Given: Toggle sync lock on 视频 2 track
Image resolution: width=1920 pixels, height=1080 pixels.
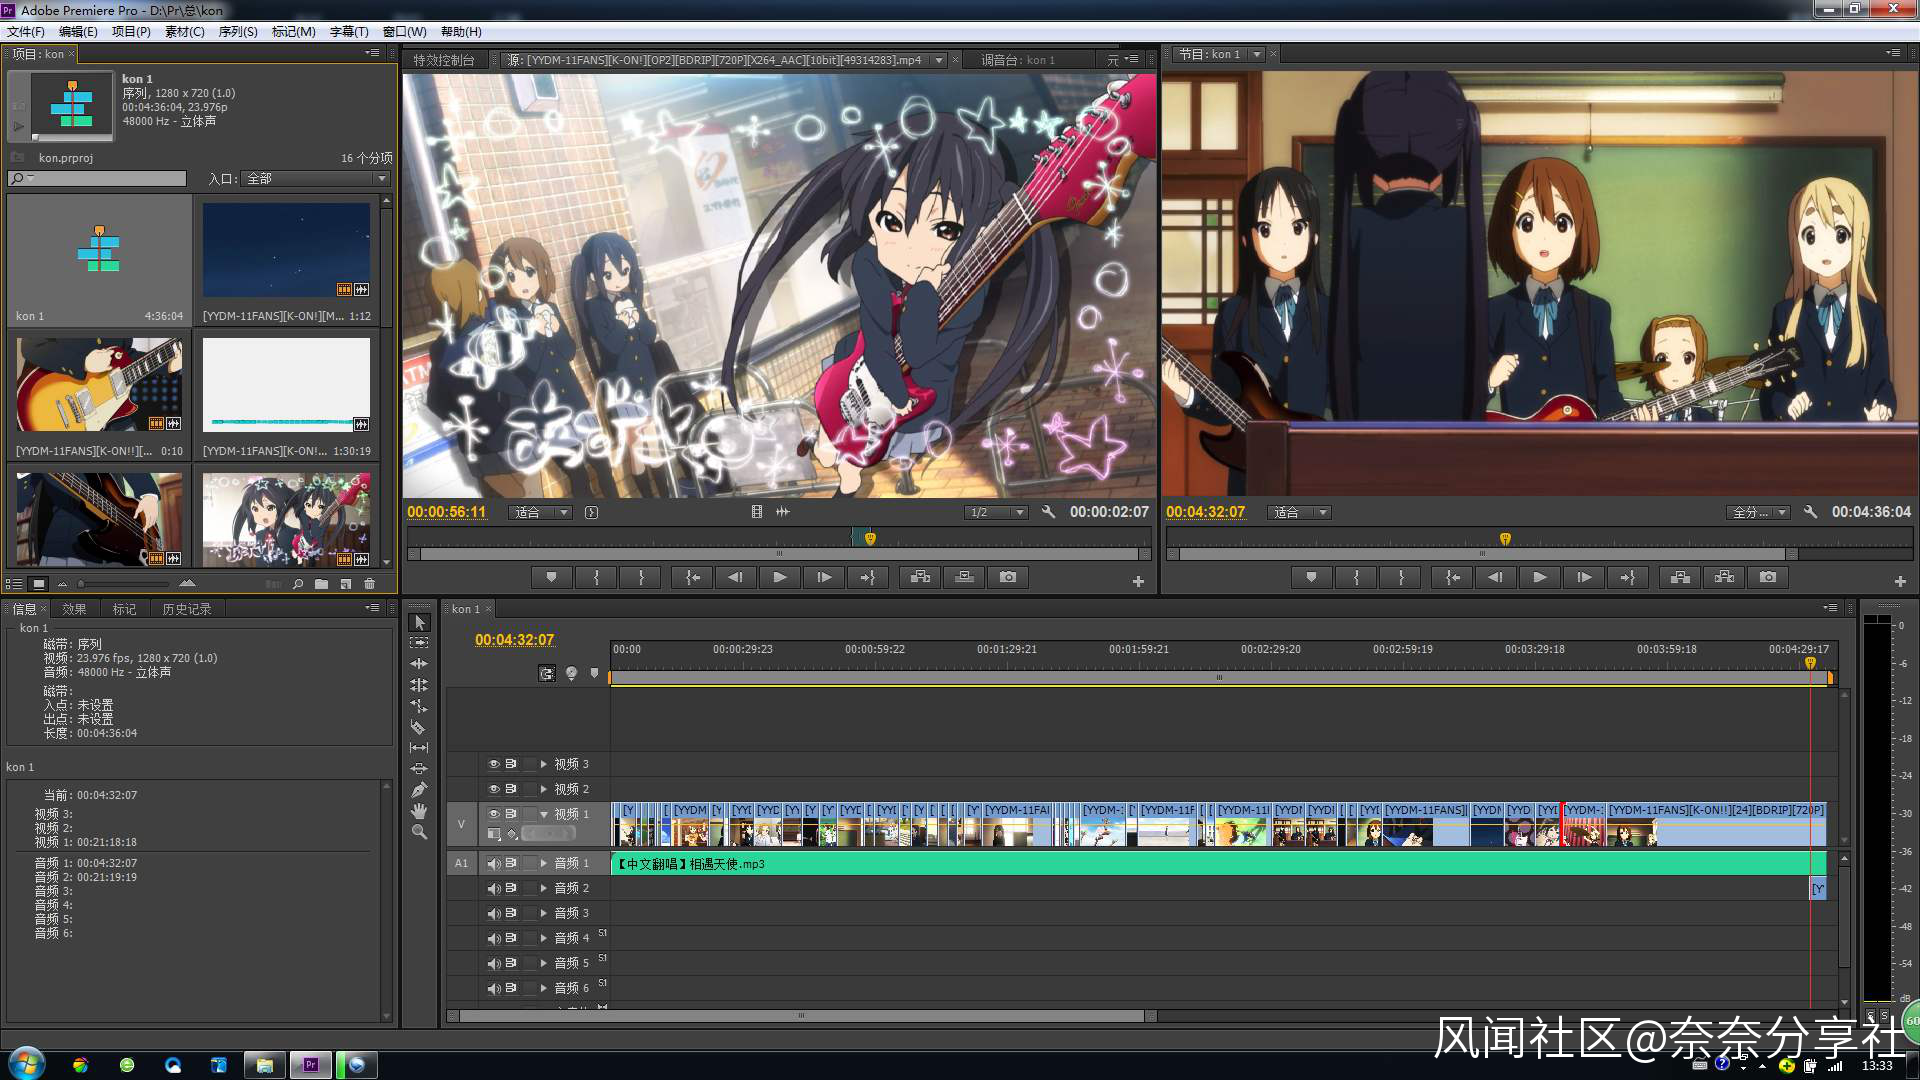Looking at the screenshot, I should coord(511,789).
